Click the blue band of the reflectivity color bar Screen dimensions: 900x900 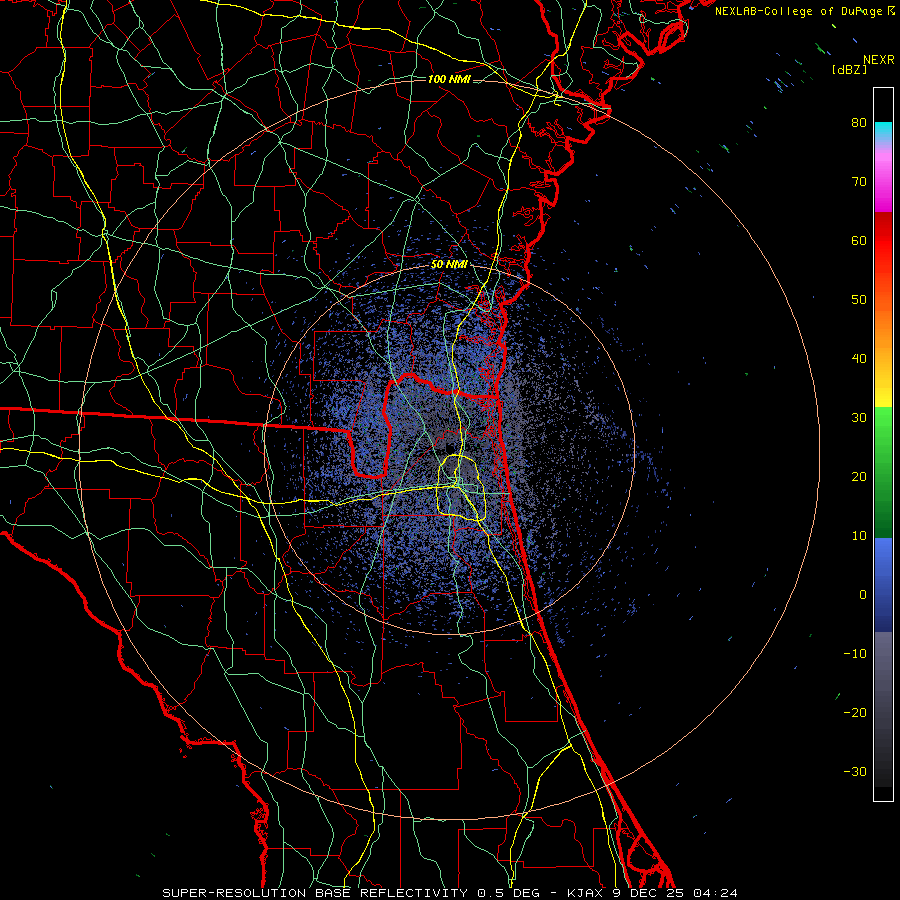(x=883, y=584)
